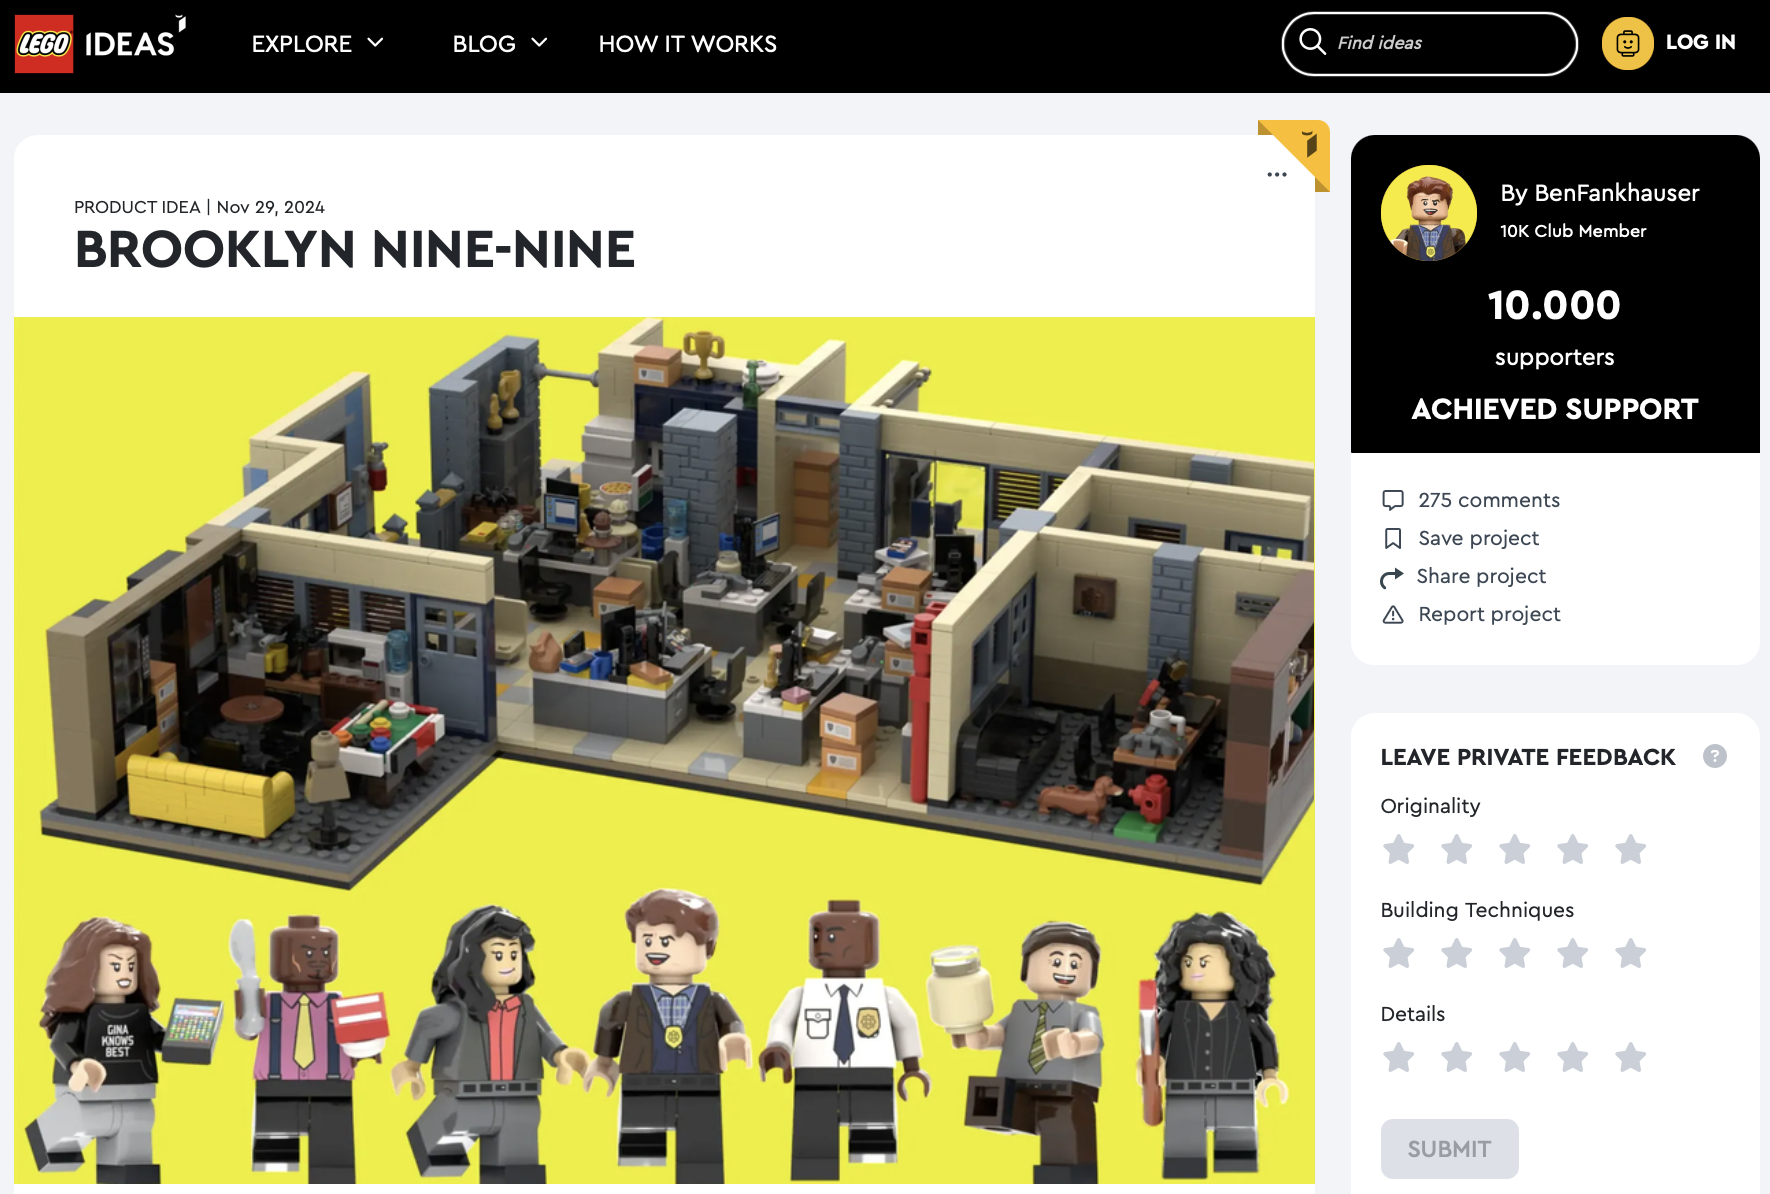
Task: Rate Details one star
Action: [1398, 1058]
